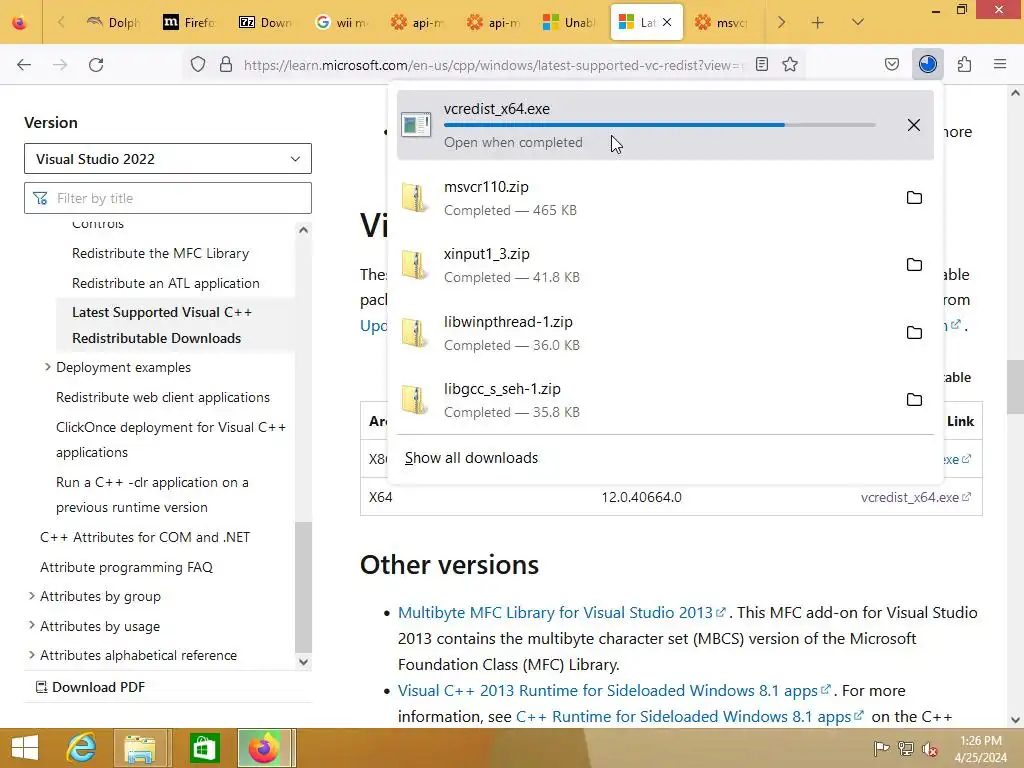Open the Firefox hamburger menu
The width and height of the screenshot is (1024, 768).
point(1000,64)
